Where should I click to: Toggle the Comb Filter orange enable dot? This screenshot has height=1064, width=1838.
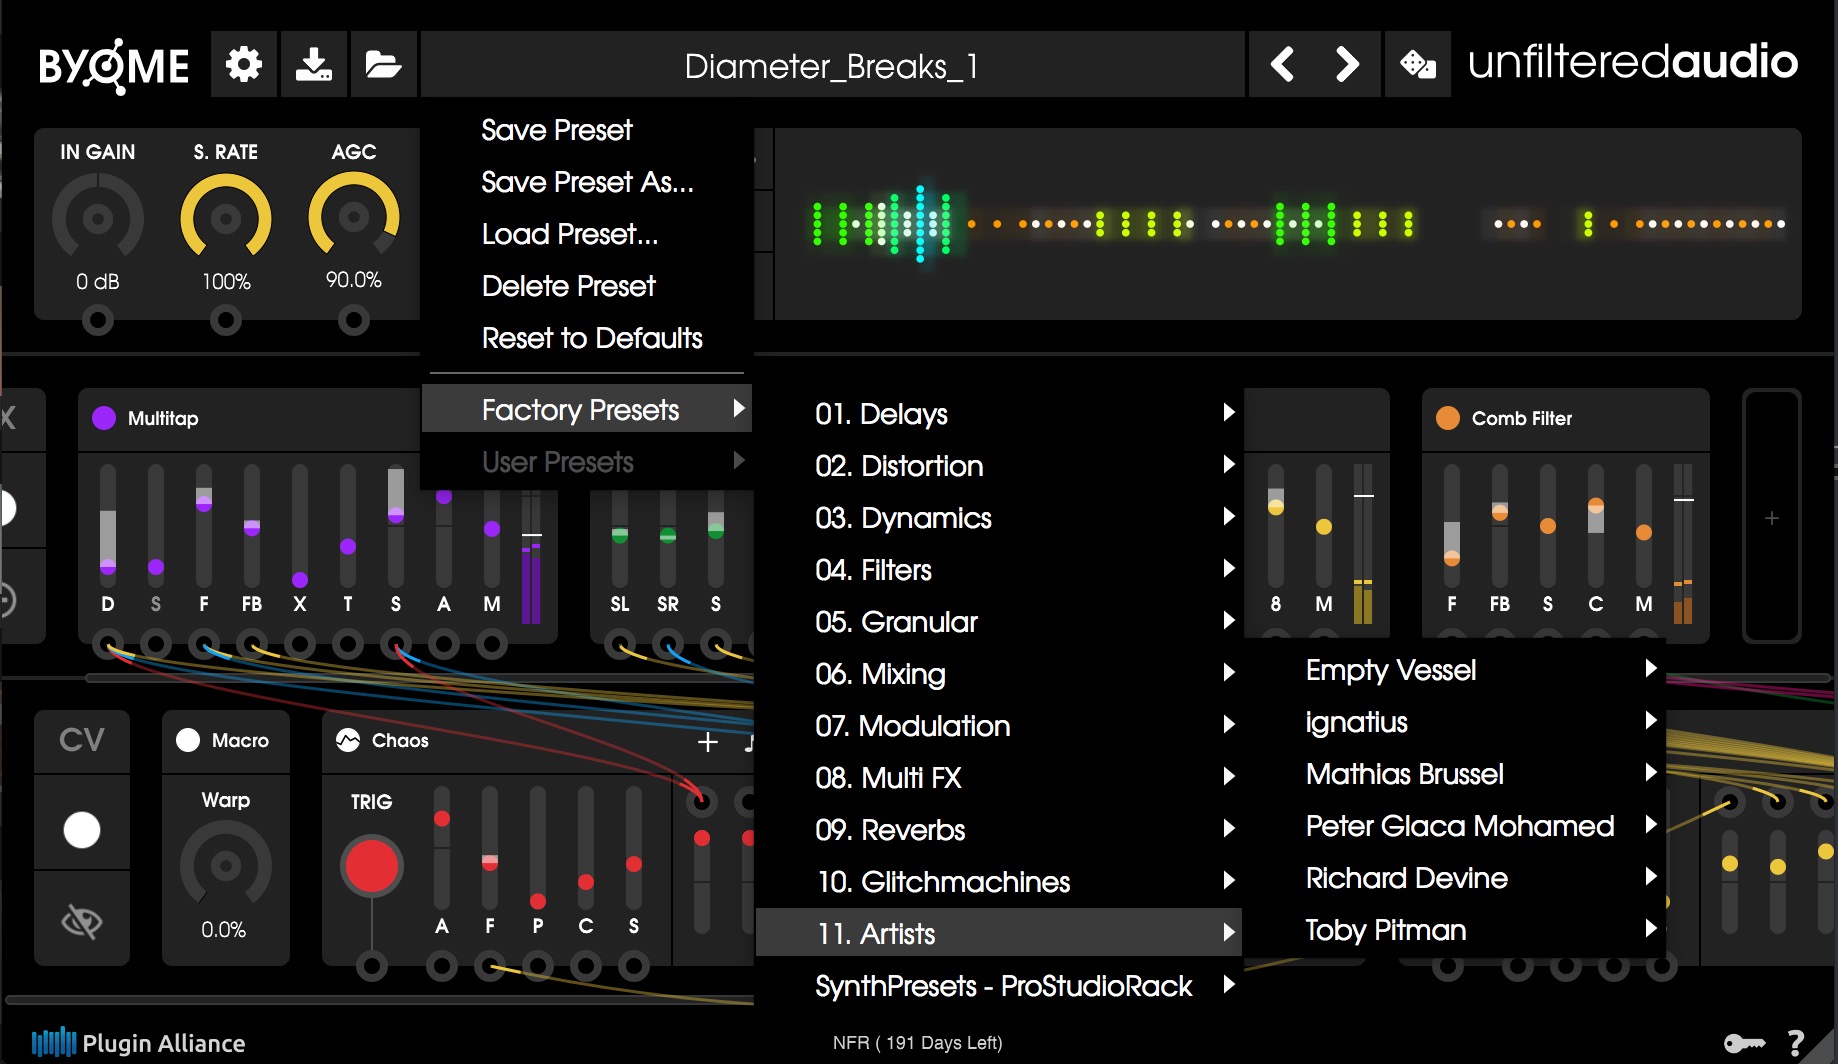1448,418
